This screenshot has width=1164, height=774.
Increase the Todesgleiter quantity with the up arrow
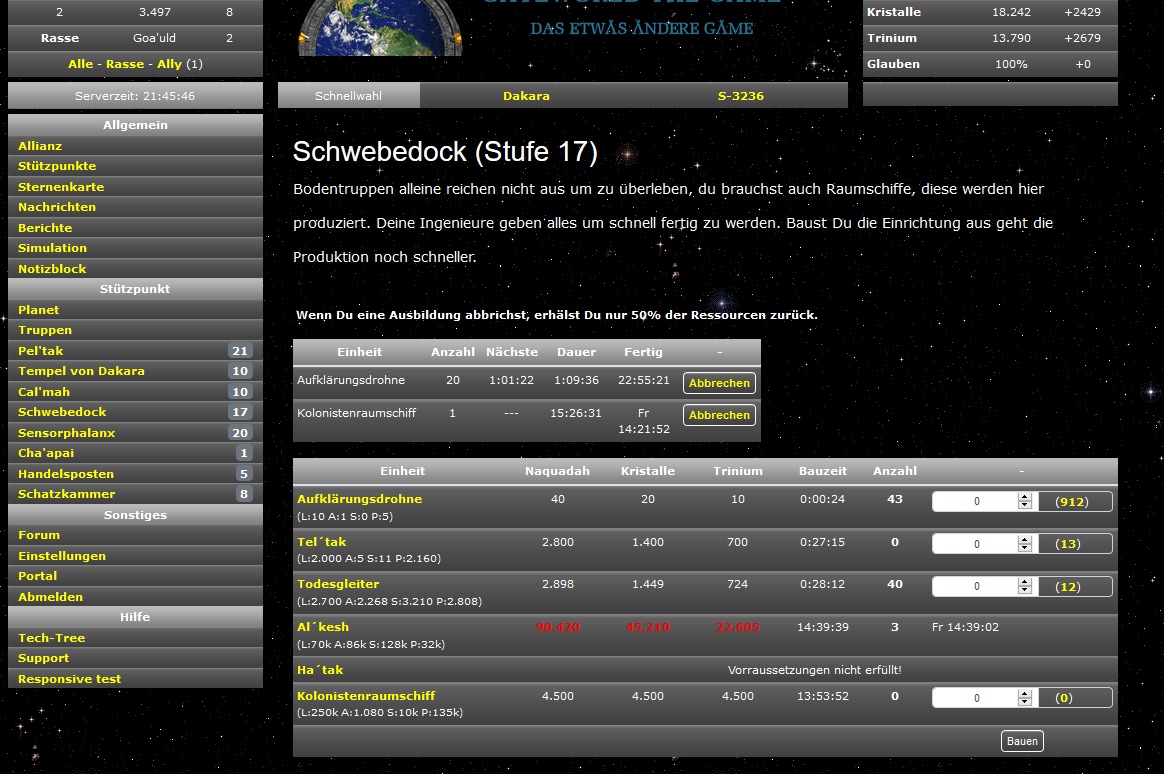click(x=1024, y=582)
